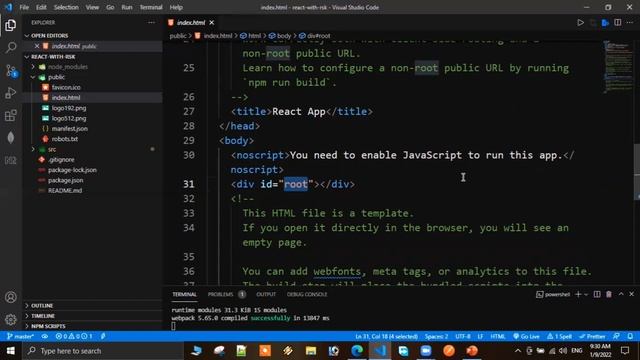Image resolution: width=640 pixels, height=360 pixels.
Task: Open the Search view in activity bar
Action: pyautogui.click(x=11, y=47)
